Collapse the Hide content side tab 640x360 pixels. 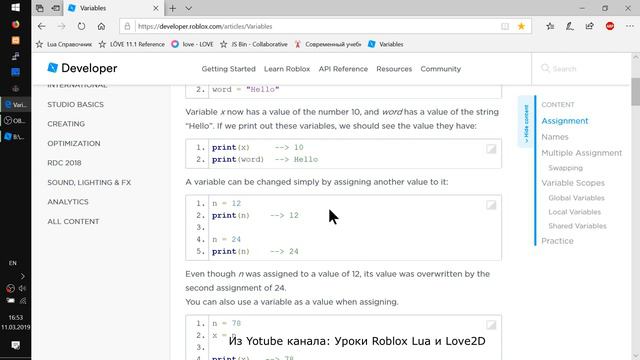coord(526,122)
